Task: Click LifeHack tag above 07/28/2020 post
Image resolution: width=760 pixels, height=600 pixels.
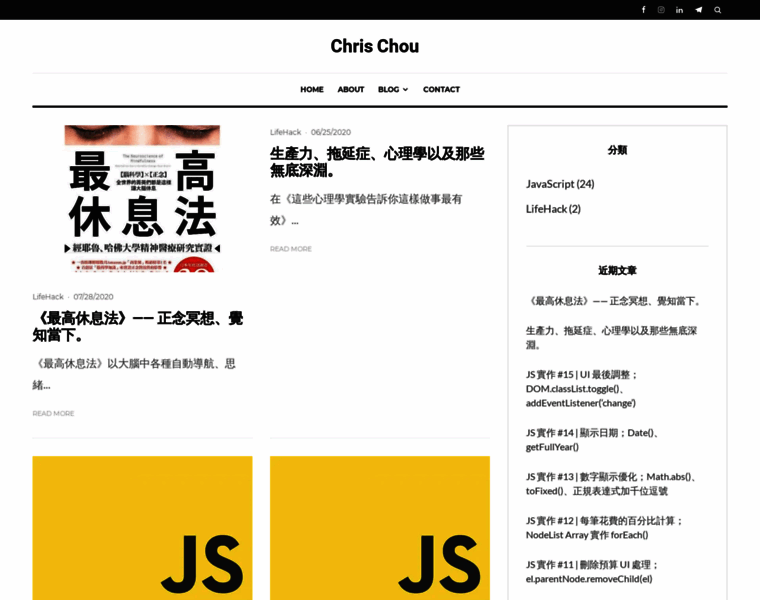Action: pyautogui.click(x=48, y=297)
